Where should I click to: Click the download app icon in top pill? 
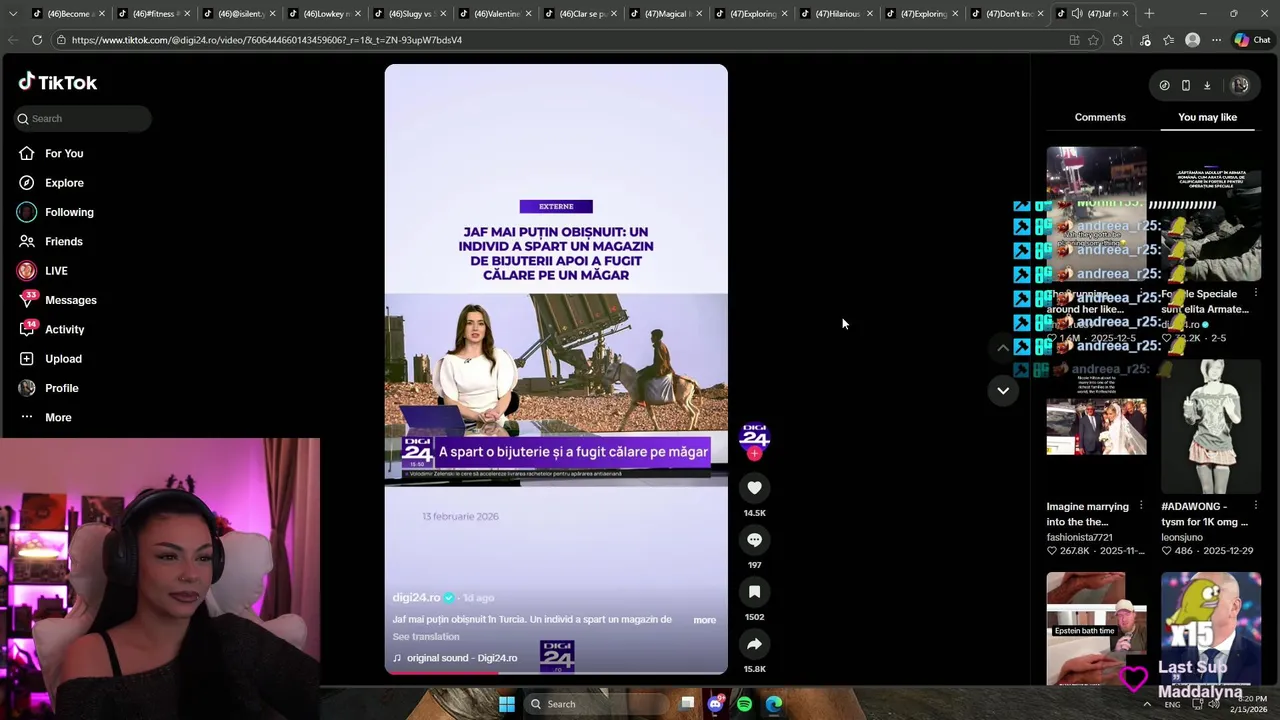[x=1207, y=86]
